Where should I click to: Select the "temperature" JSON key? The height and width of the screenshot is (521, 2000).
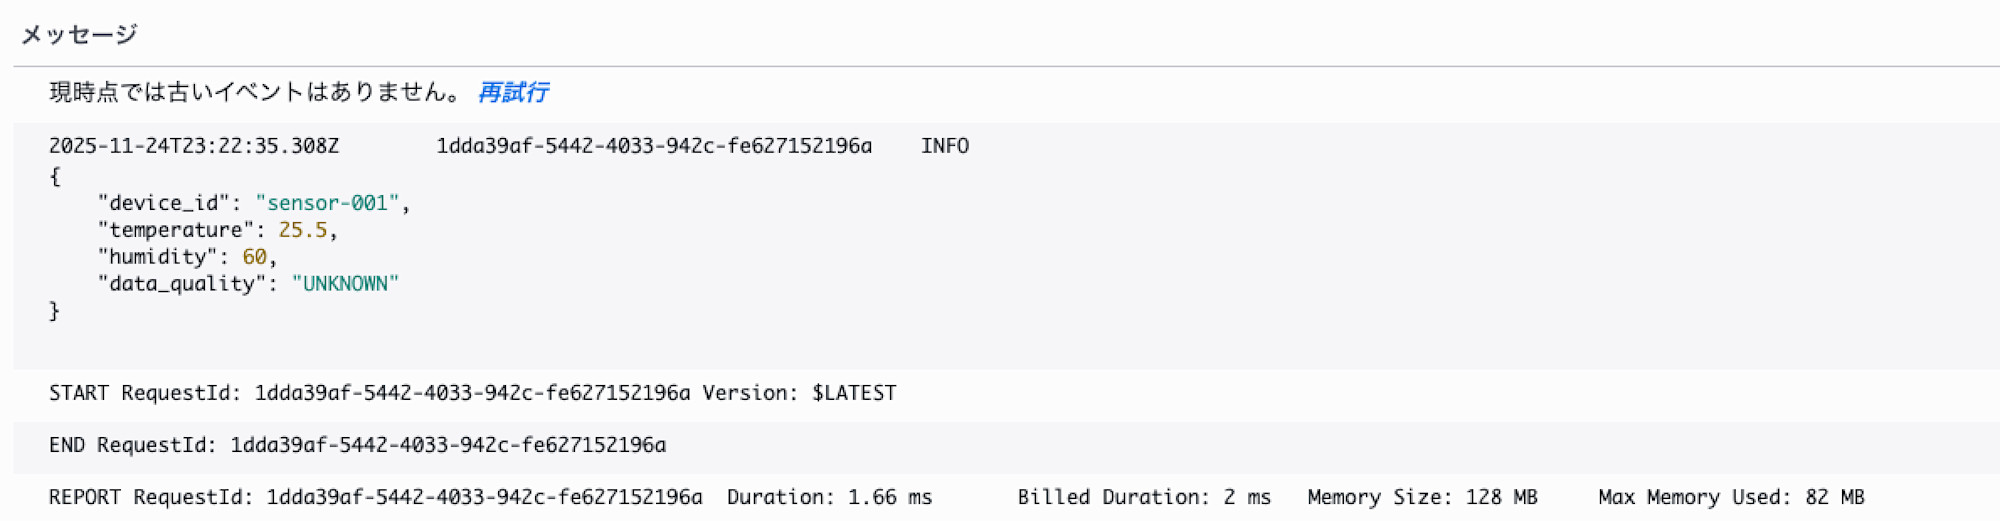click(175, 230)
